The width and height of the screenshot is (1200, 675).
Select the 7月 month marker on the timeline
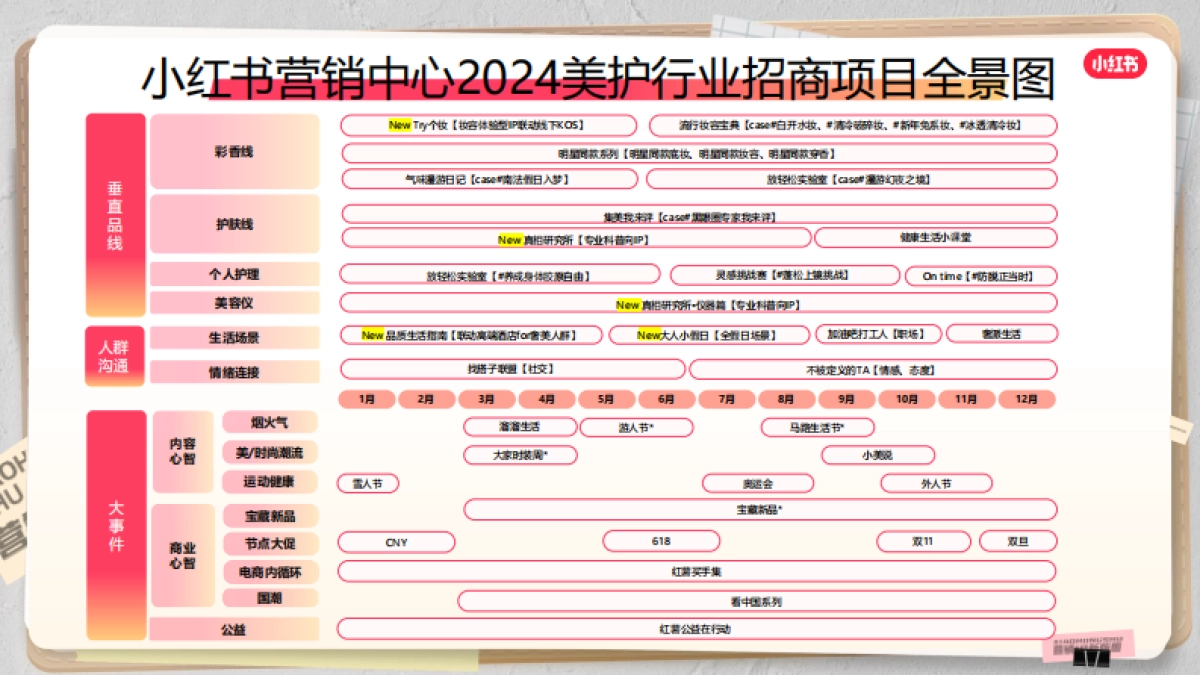(726, 399)
